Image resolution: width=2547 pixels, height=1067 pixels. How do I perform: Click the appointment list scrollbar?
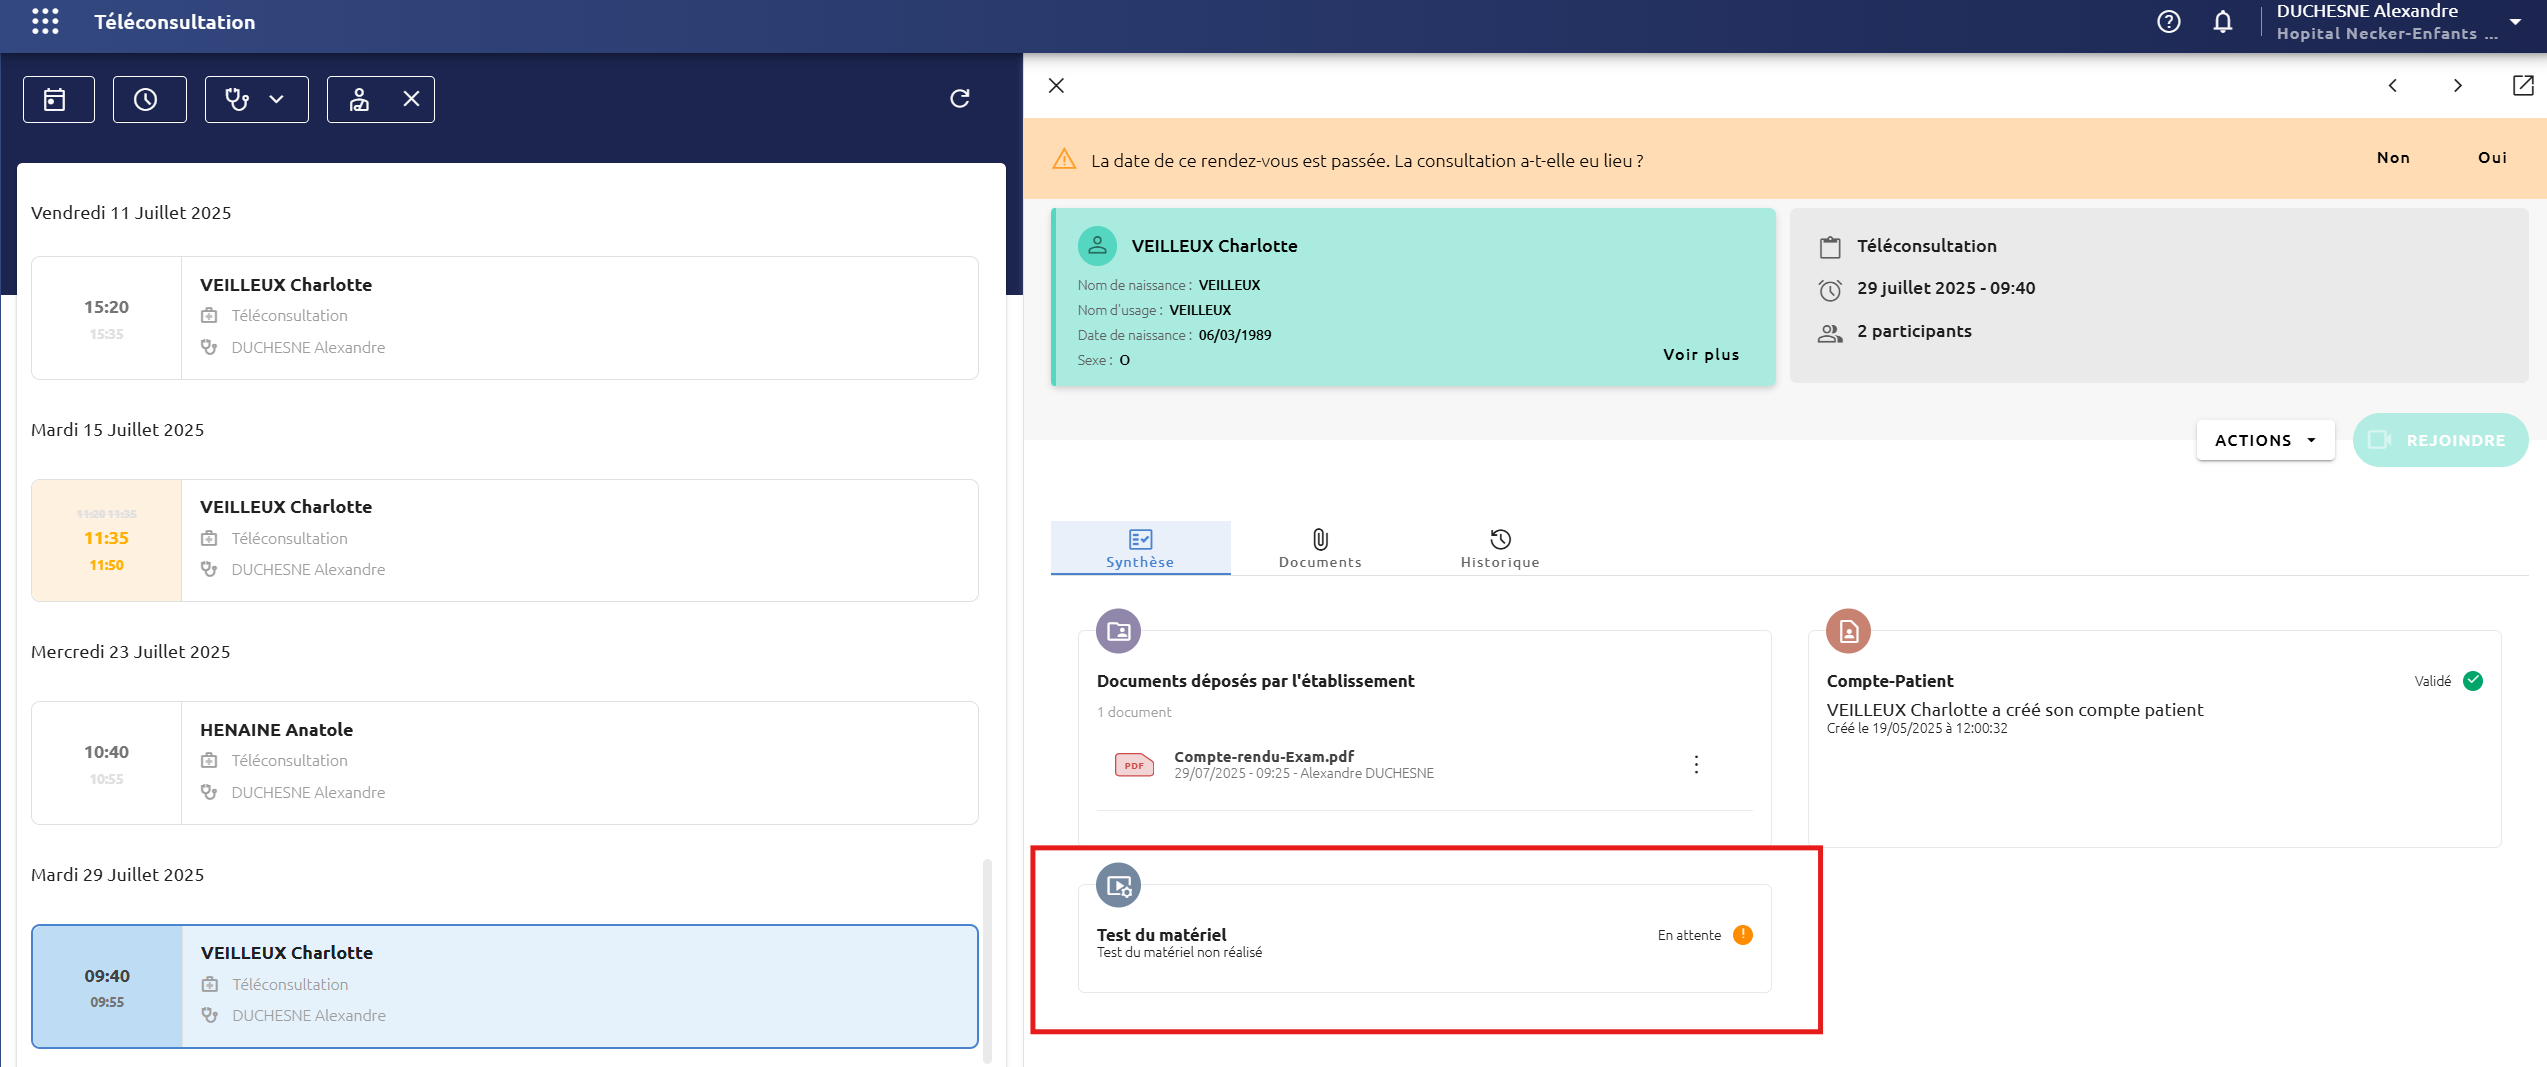point(987,960)
